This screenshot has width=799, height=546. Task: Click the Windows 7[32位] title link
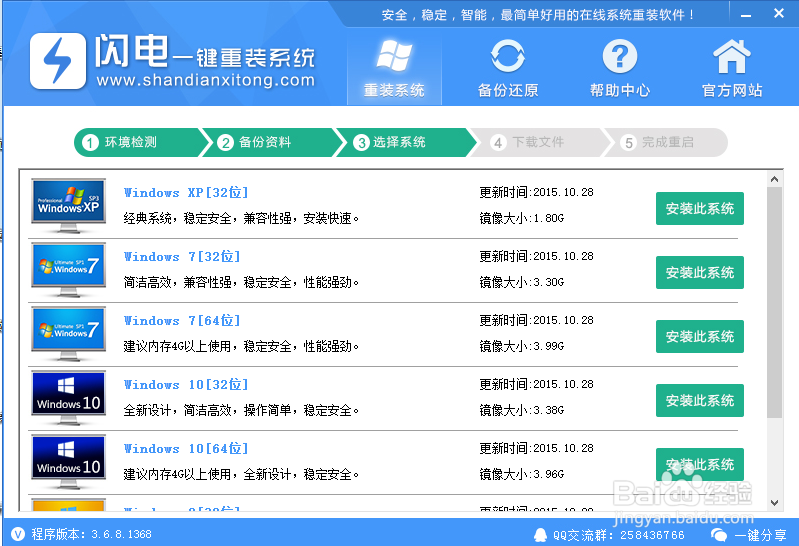(x=182, y=256)
